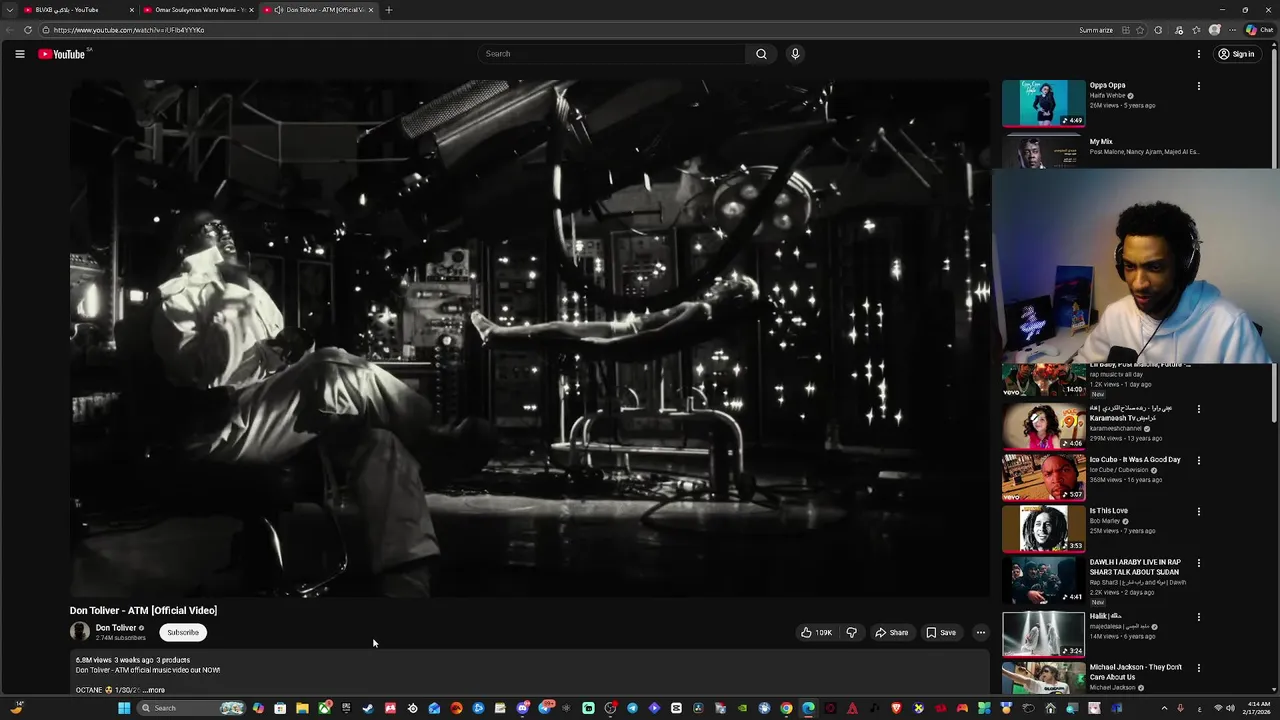
Task: Open the Copilot Chat button
Action: point(1260,30)
